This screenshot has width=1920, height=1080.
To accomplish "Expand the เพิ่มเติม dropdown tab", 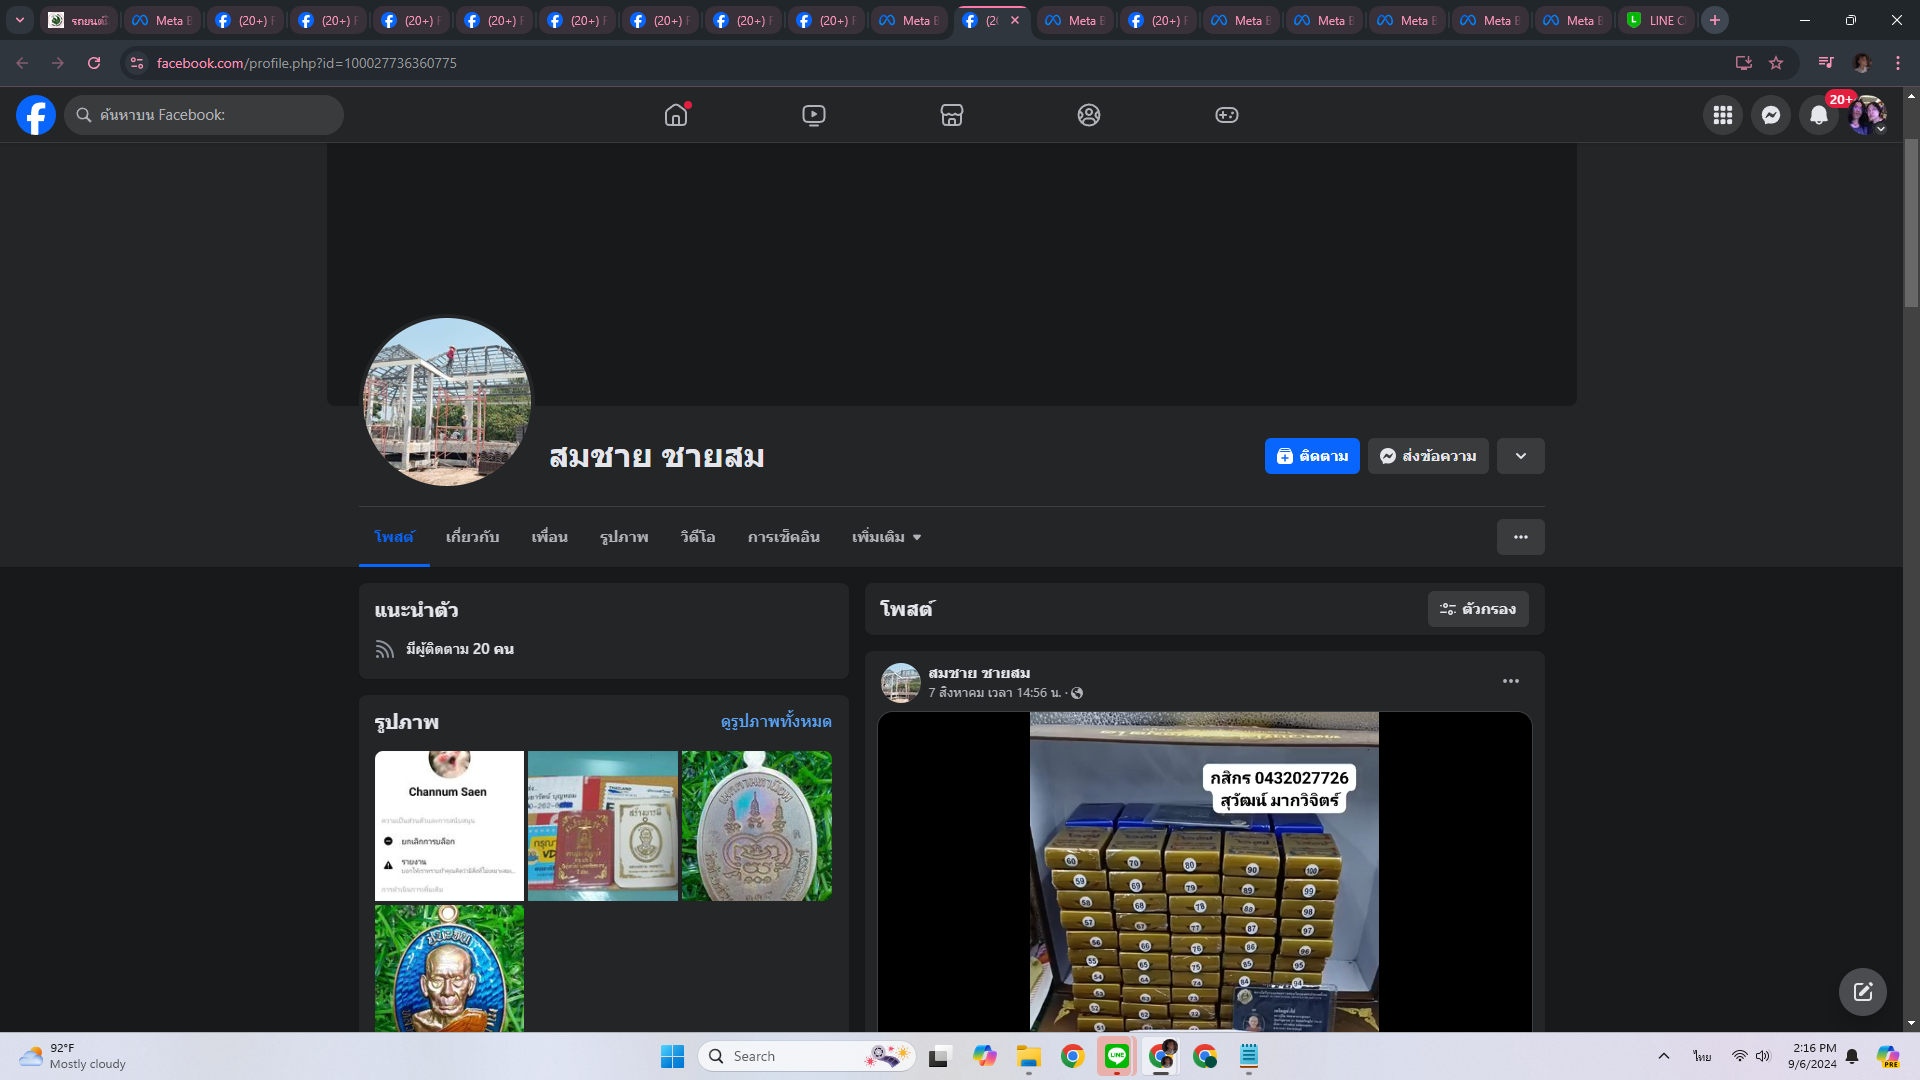I will click(886, 537).
